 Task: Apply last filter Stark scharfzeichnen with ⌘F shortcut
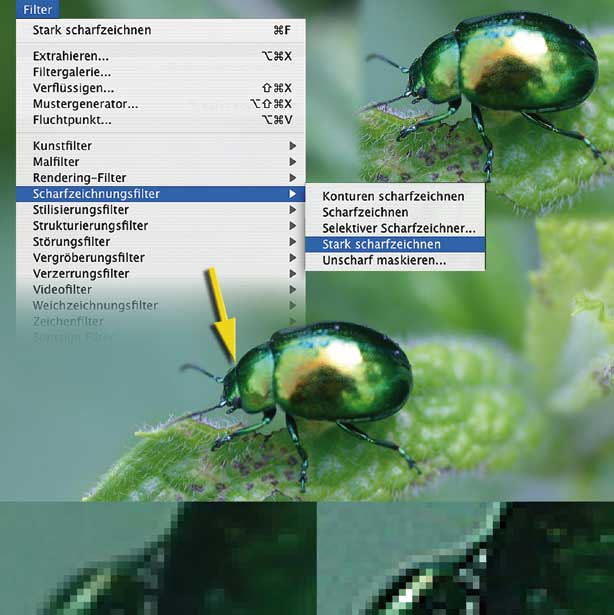pyautogui.click(x=160, y=30)
